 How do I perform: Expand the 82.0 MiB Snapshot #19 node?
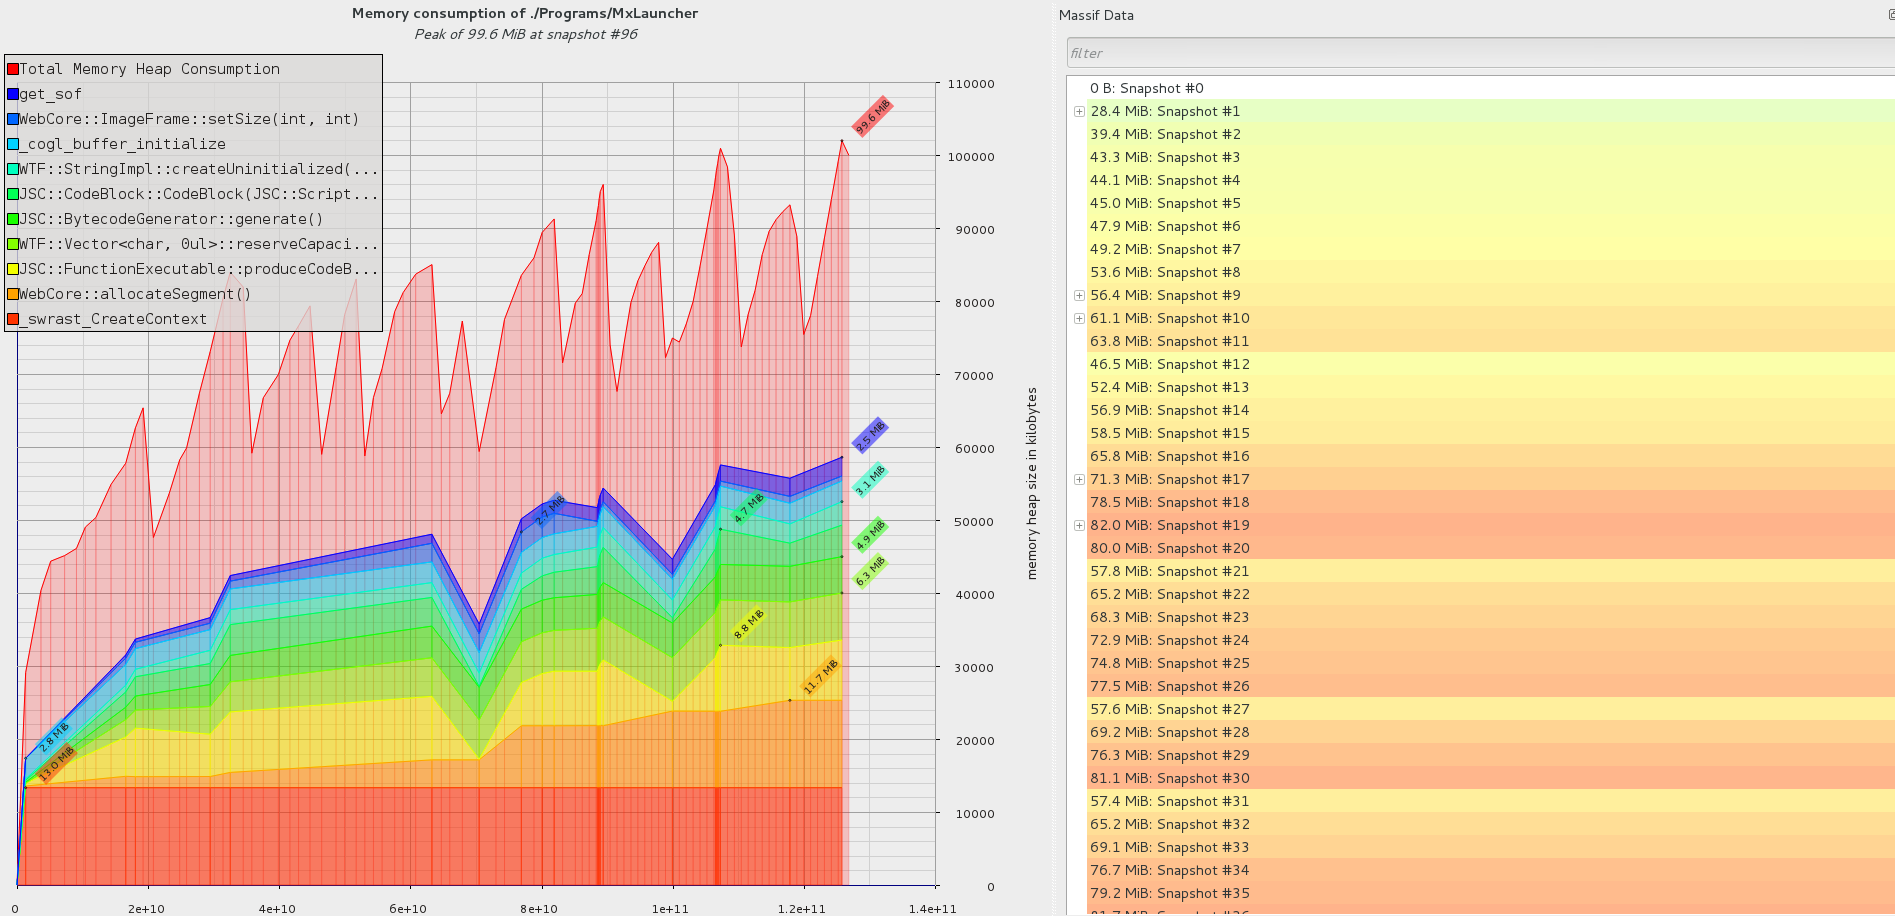click(x=1079, y=526)
